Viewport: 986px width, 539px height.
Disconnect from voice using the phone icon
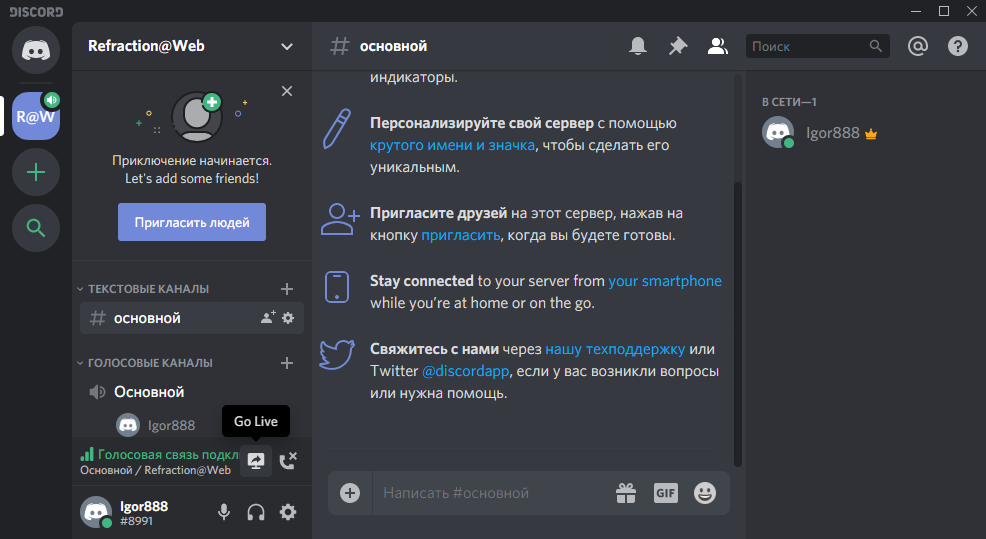[x=288, y=461]
